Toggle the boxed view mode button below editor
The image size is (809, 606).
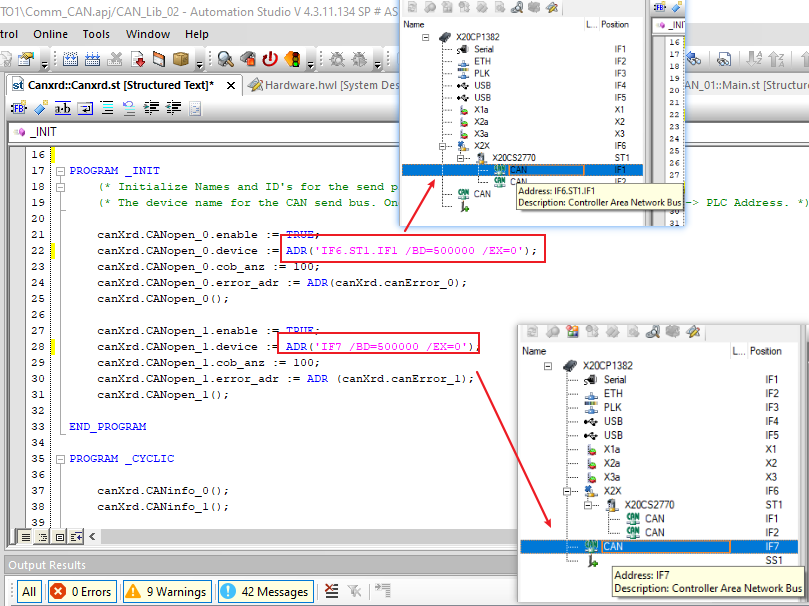[x=60, y=537]
